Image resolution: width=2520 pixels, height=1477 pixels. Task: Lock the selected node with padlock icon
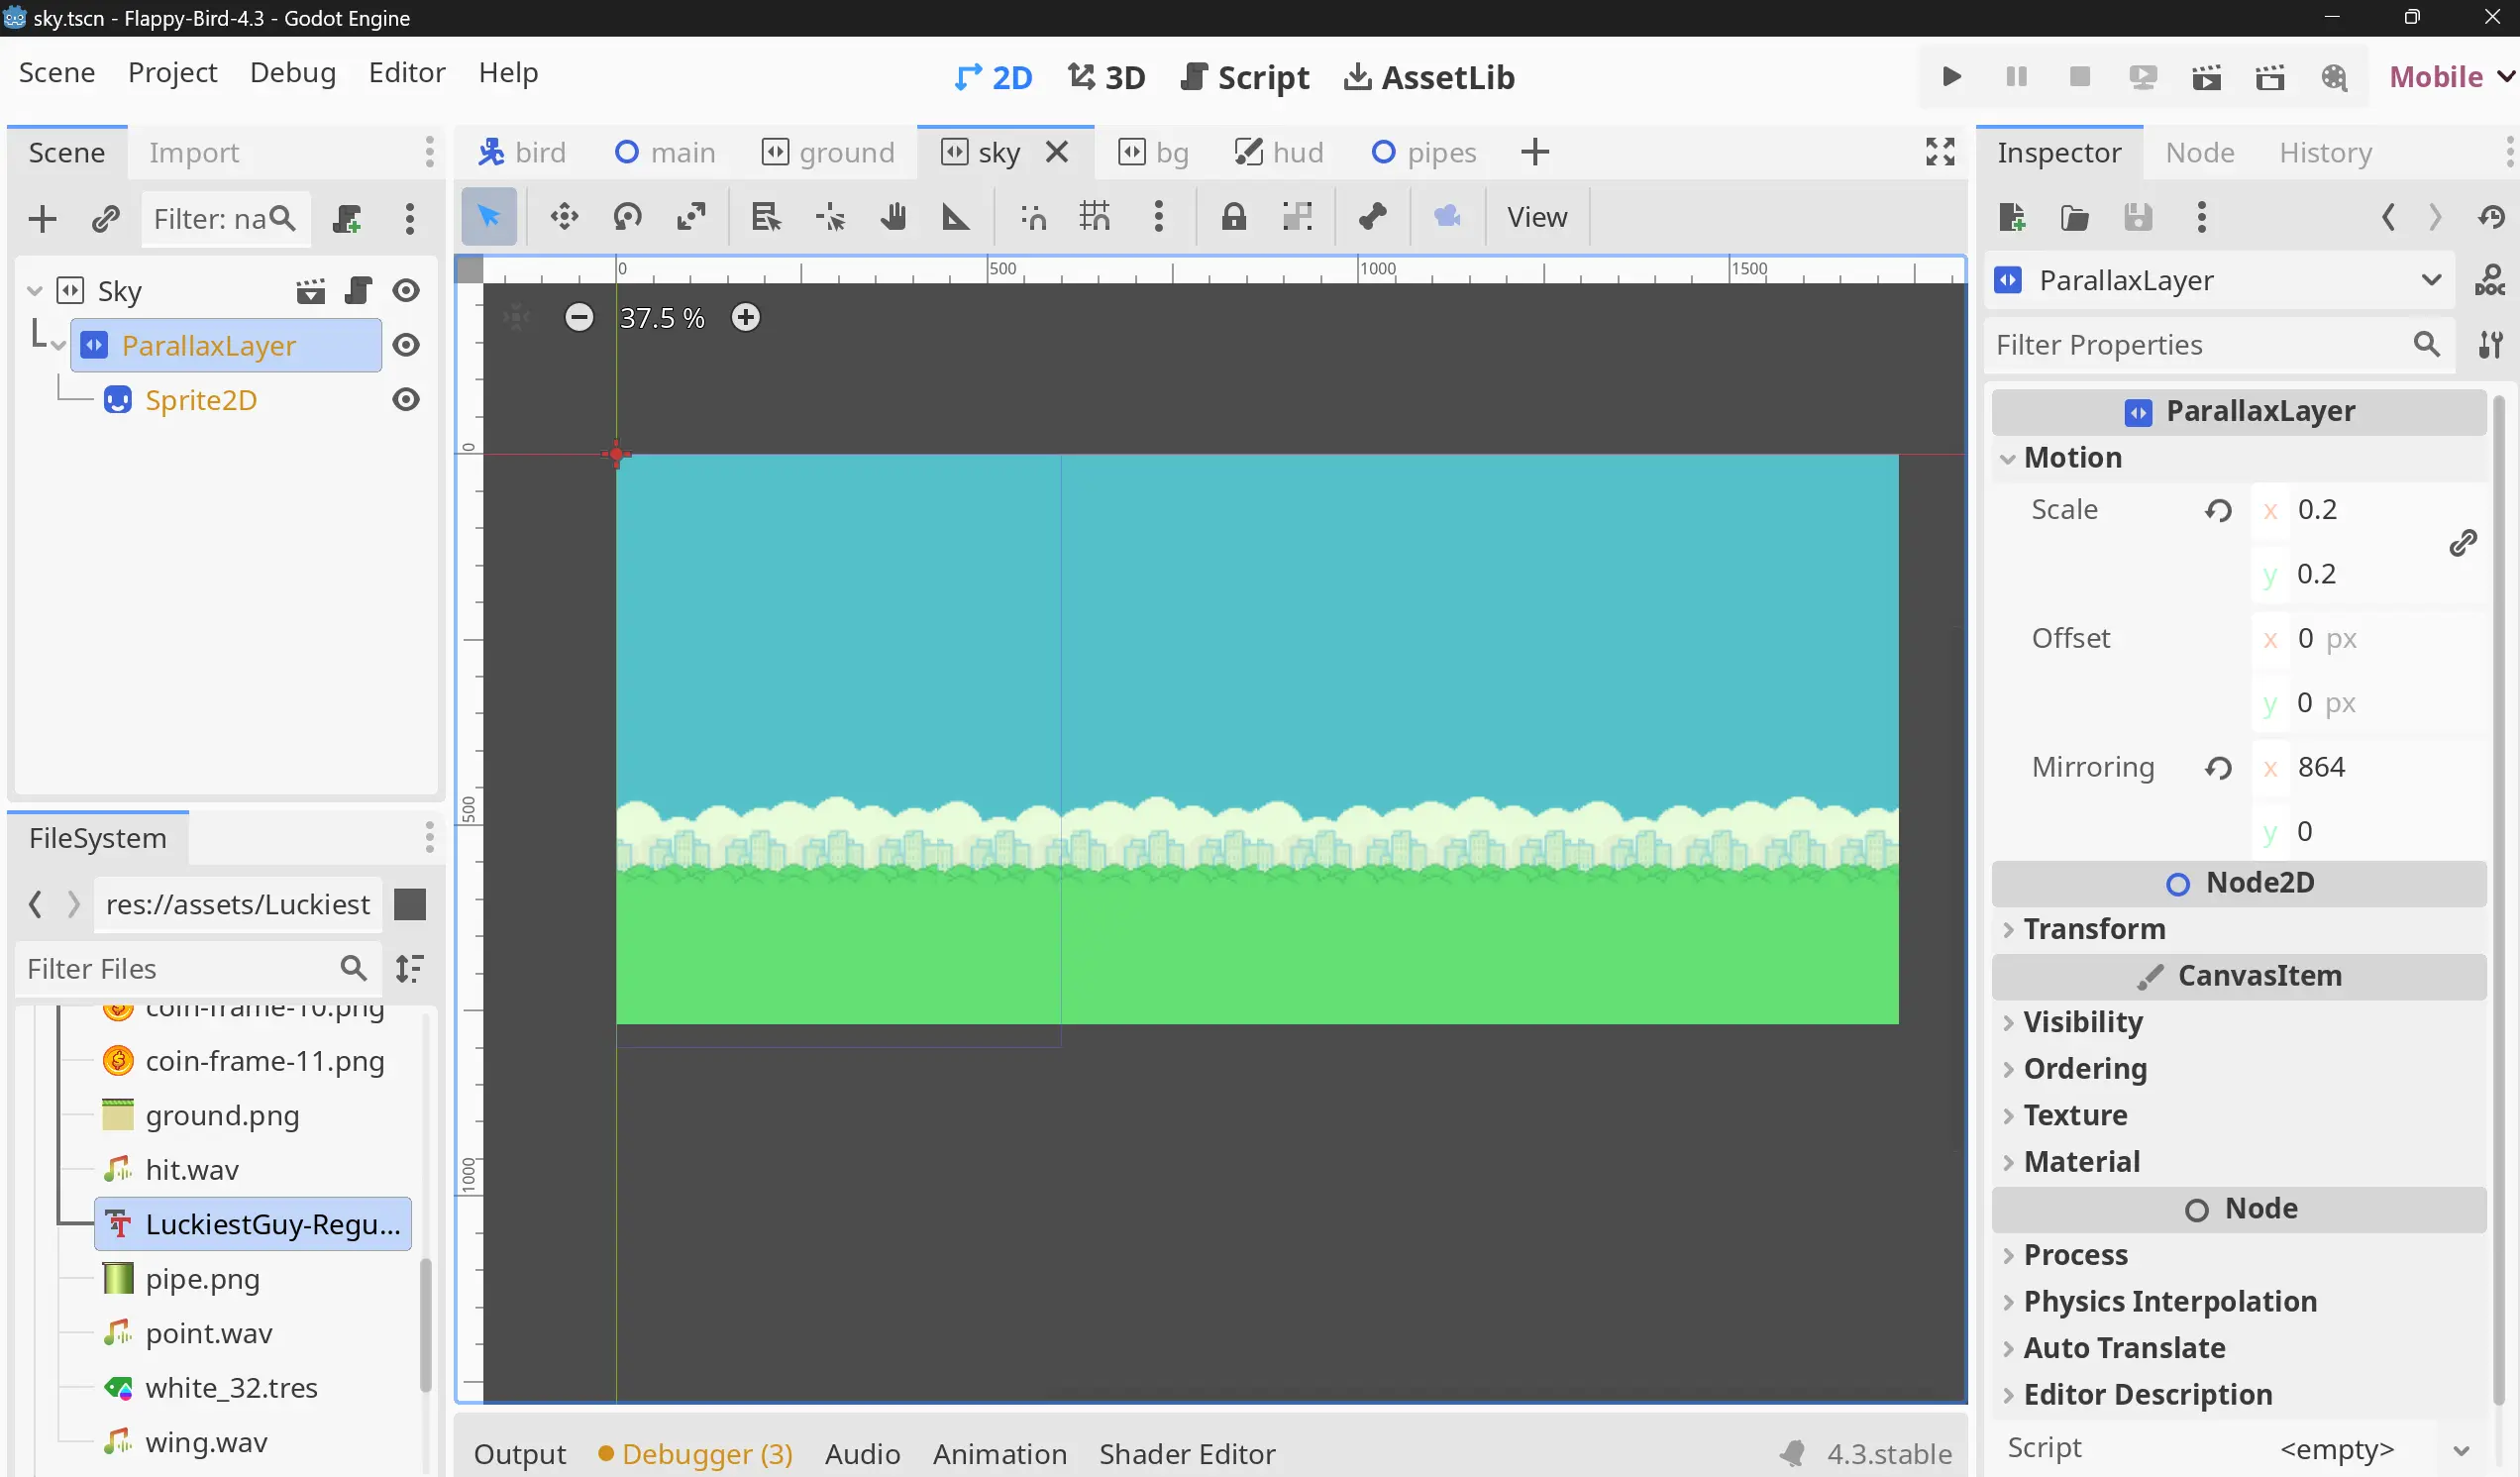[x=1234, y=217]
